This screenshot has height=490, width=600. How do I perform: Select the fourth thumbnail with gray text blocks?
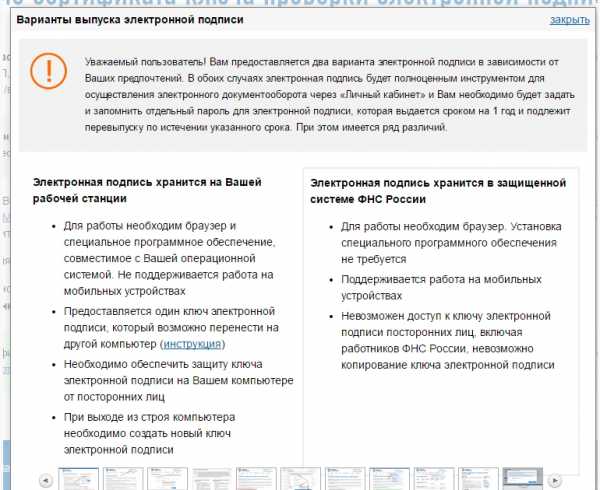[212, 479]
